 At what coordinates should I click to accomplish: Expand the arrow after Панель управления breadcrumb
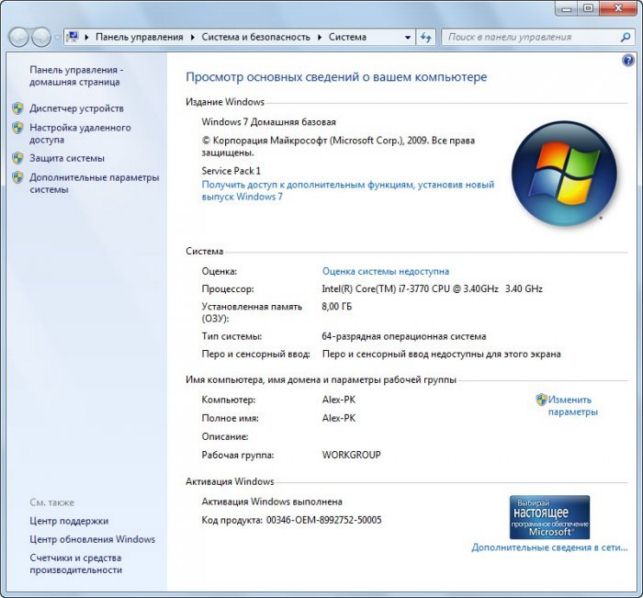(x=193, y=37)
